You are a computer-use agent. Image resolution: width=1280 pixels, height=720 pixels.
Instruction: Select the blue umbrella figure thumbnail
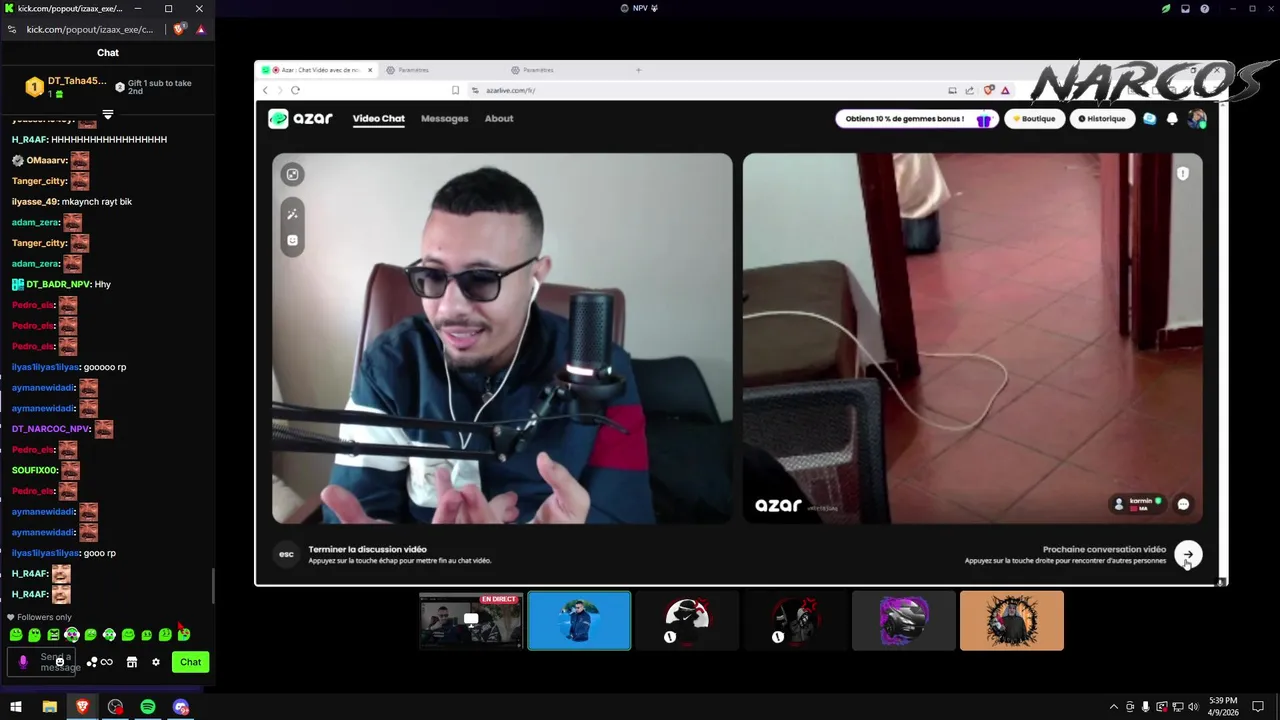coord(579,621)
